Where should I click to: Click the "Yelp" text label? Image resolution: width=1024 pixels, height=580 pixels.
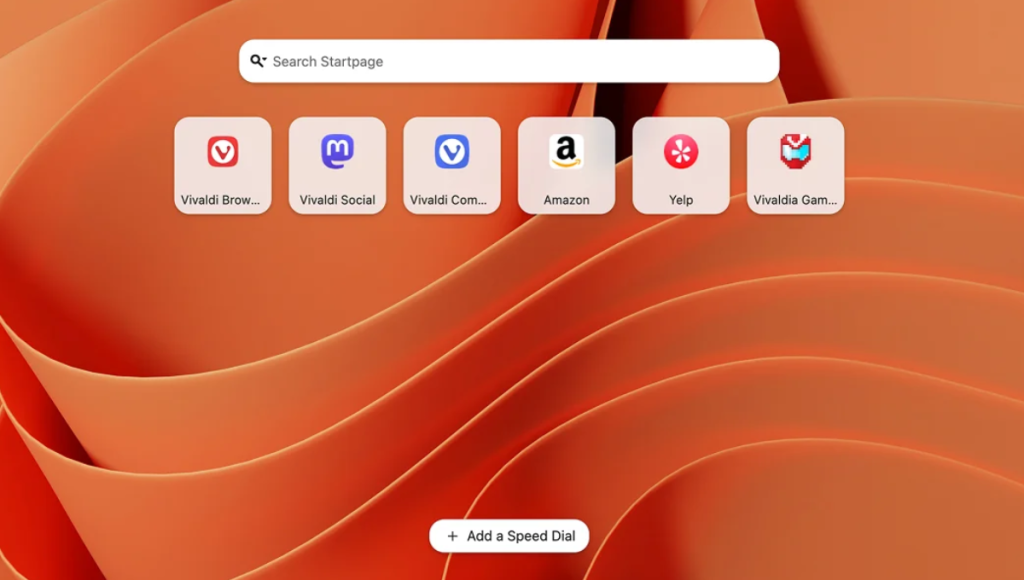point(681,200)
